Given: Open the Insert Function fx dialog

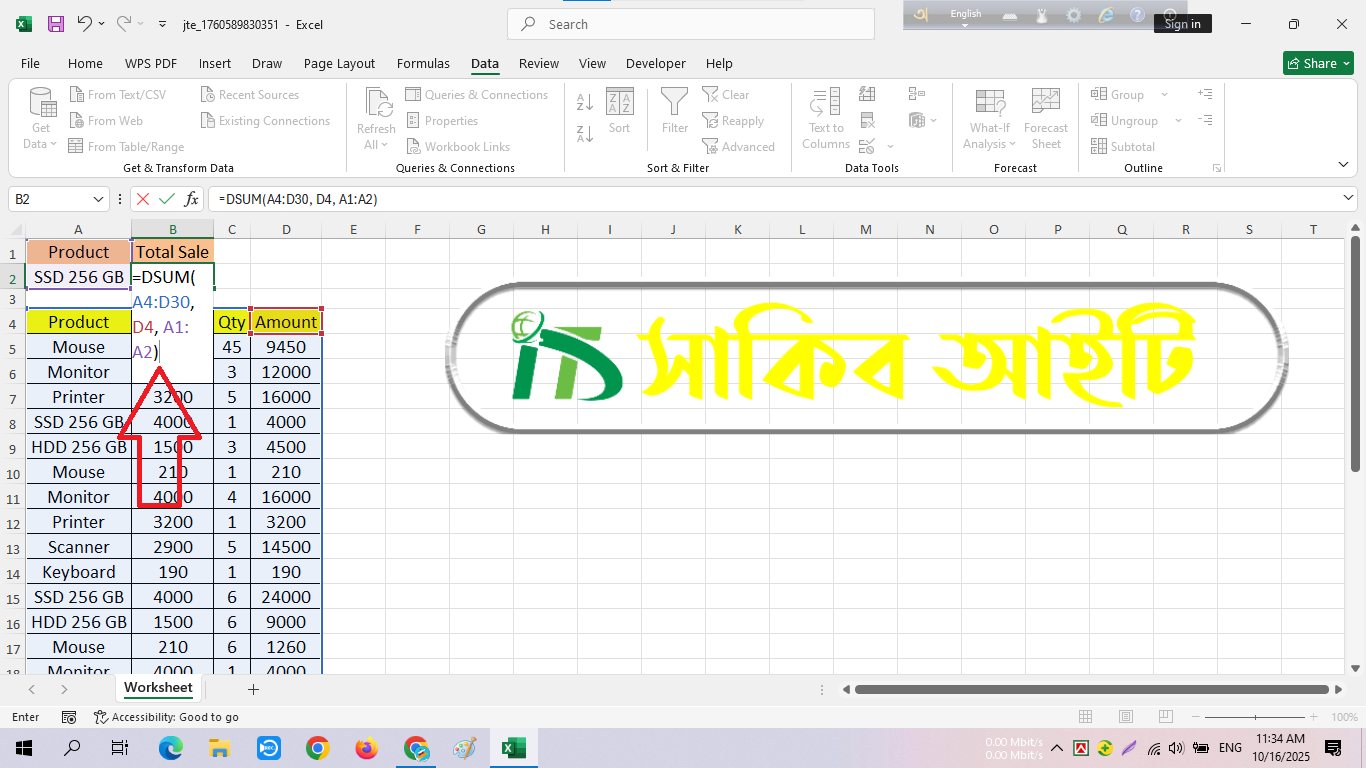Looking at the screenshot, I should 190,199.
